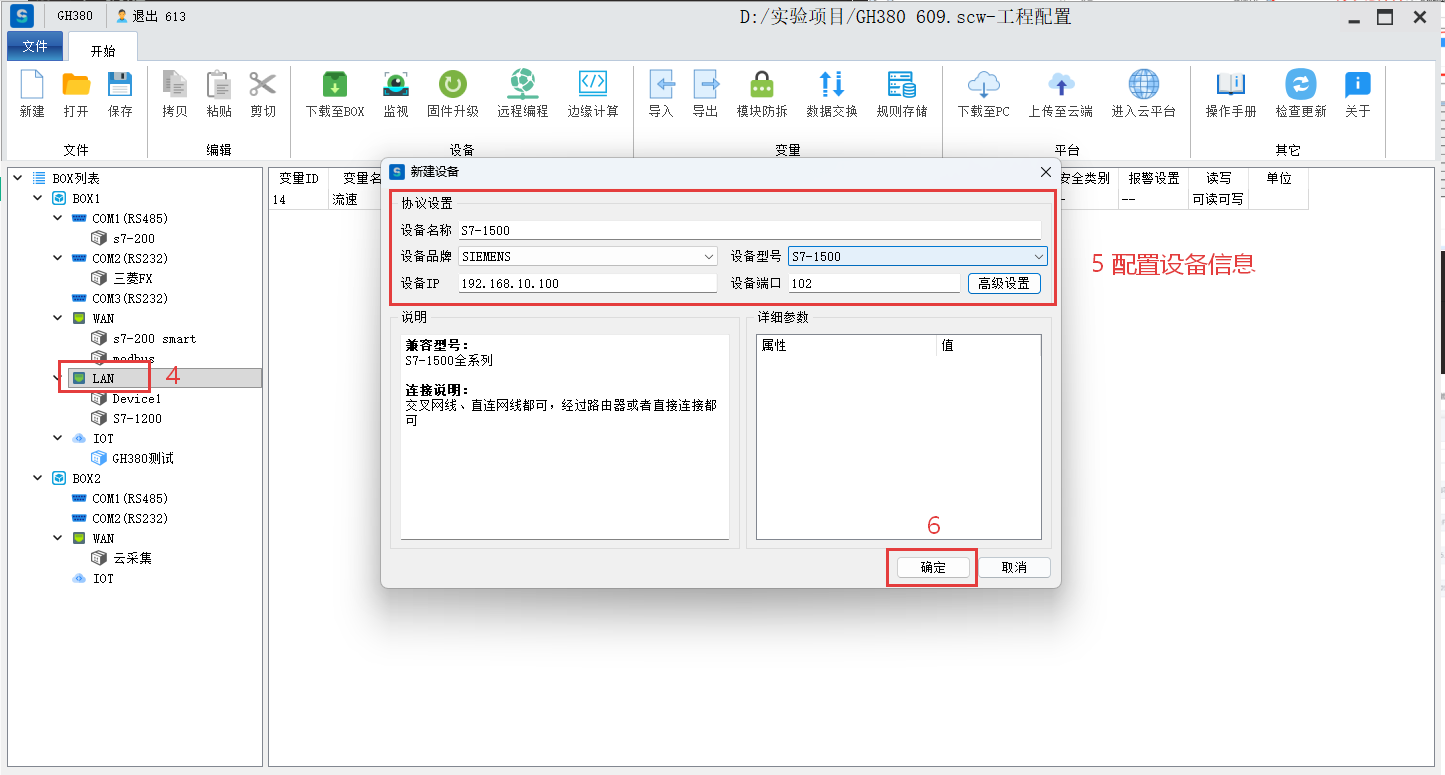The height and width of the screenshot is (775, 1445).
Task: Click the application S logo icon
Action: pos(22,15)
